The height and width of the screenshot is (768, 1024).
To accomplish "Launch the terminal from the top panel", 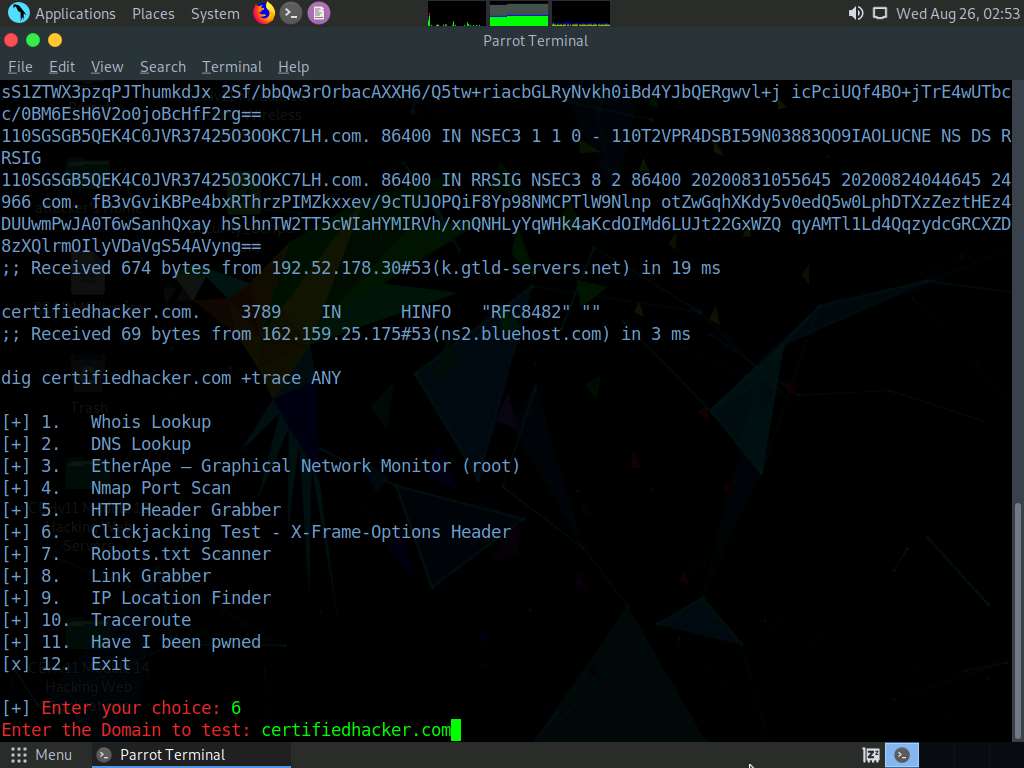I will click(291, 13).
